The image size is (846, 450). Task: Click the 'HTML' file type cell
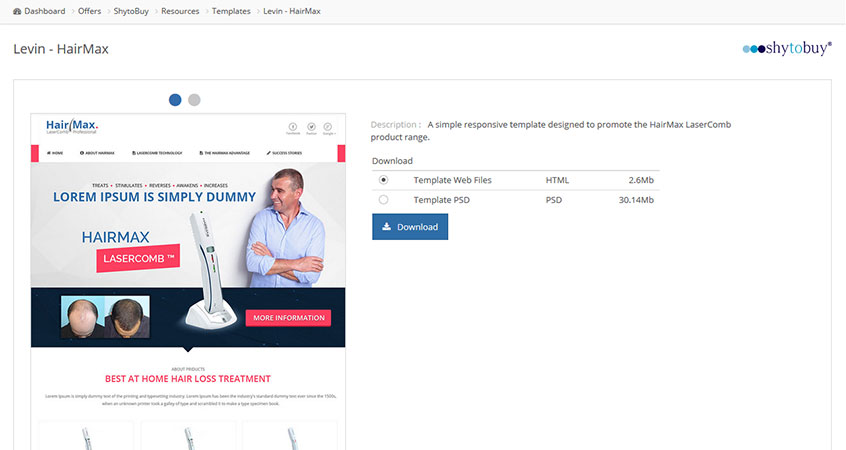[557, 180]
